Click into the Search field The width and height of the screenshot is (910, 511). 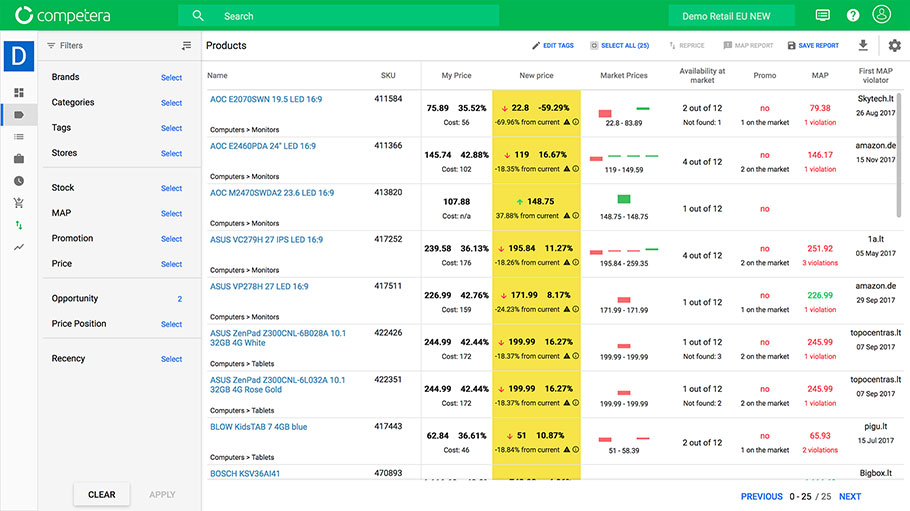coord(338,16)
